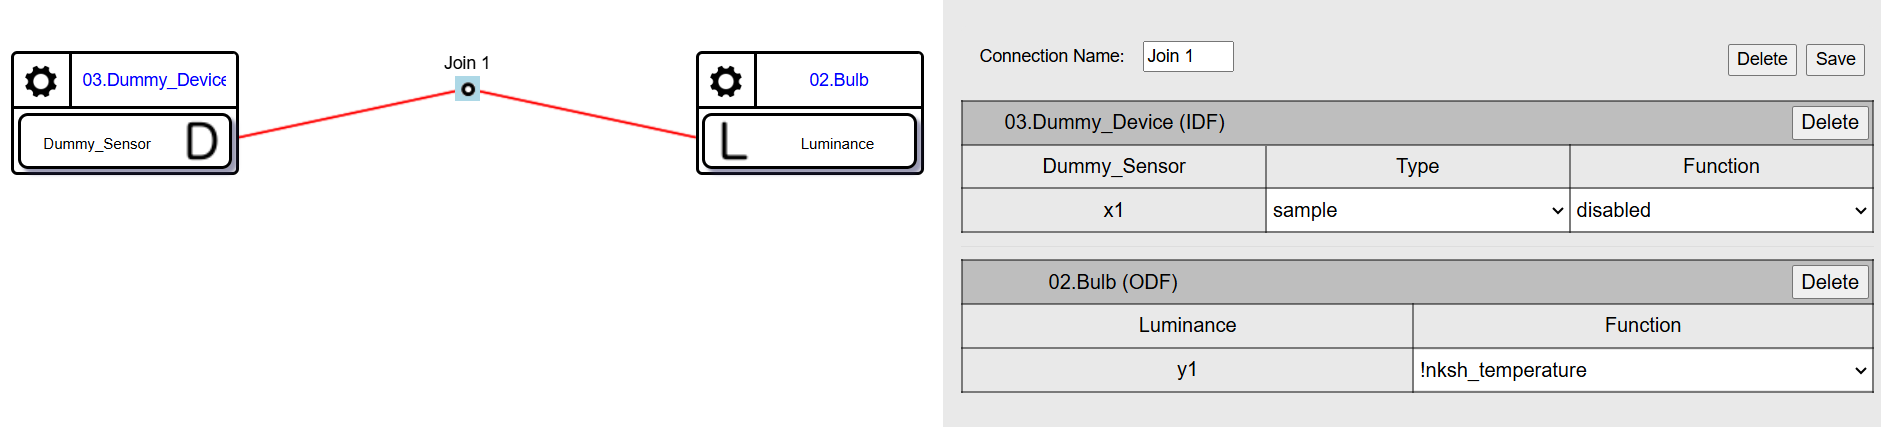Open the 02.Bulb name link
This screenshot has height=427, width=1881.
pos(838,80)
